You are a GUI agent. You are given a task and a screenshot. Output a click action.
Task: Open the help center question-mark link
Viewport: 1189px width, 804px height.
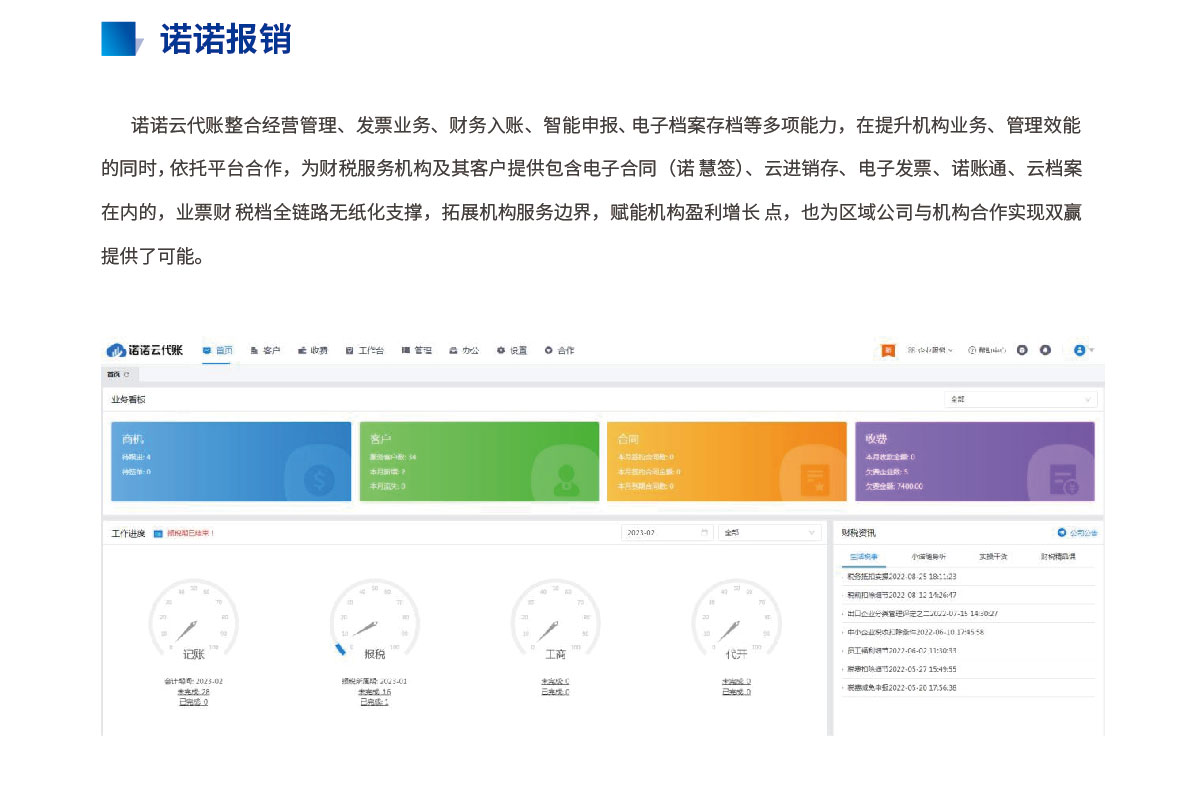[987, 350]
